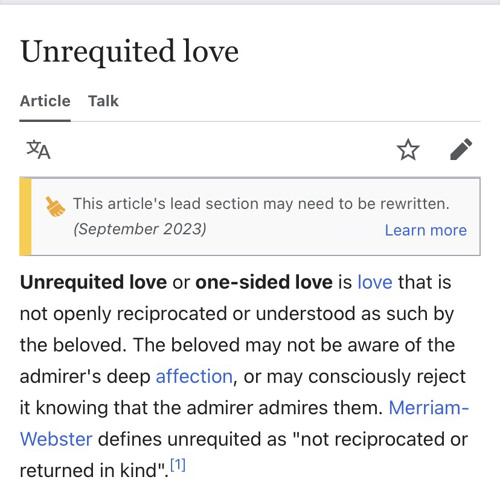Viewport: 500px width, 500px height.
Task: Open citation reference [1]
Action: (178, 465)
